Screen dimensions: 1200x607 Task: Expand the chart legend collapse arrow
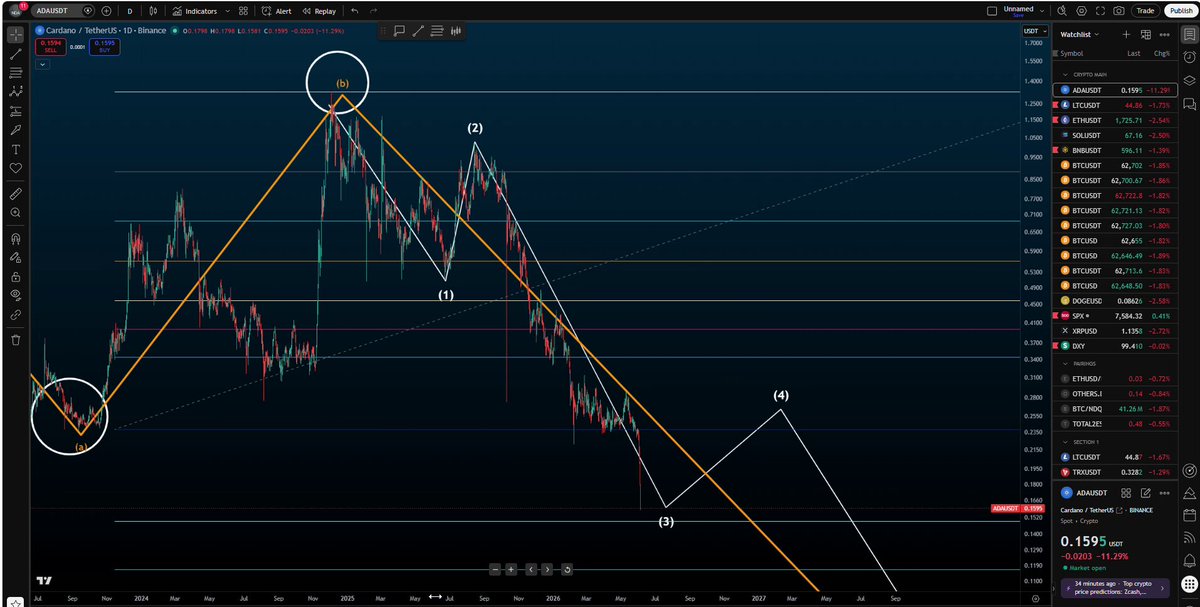pos(42,64)
